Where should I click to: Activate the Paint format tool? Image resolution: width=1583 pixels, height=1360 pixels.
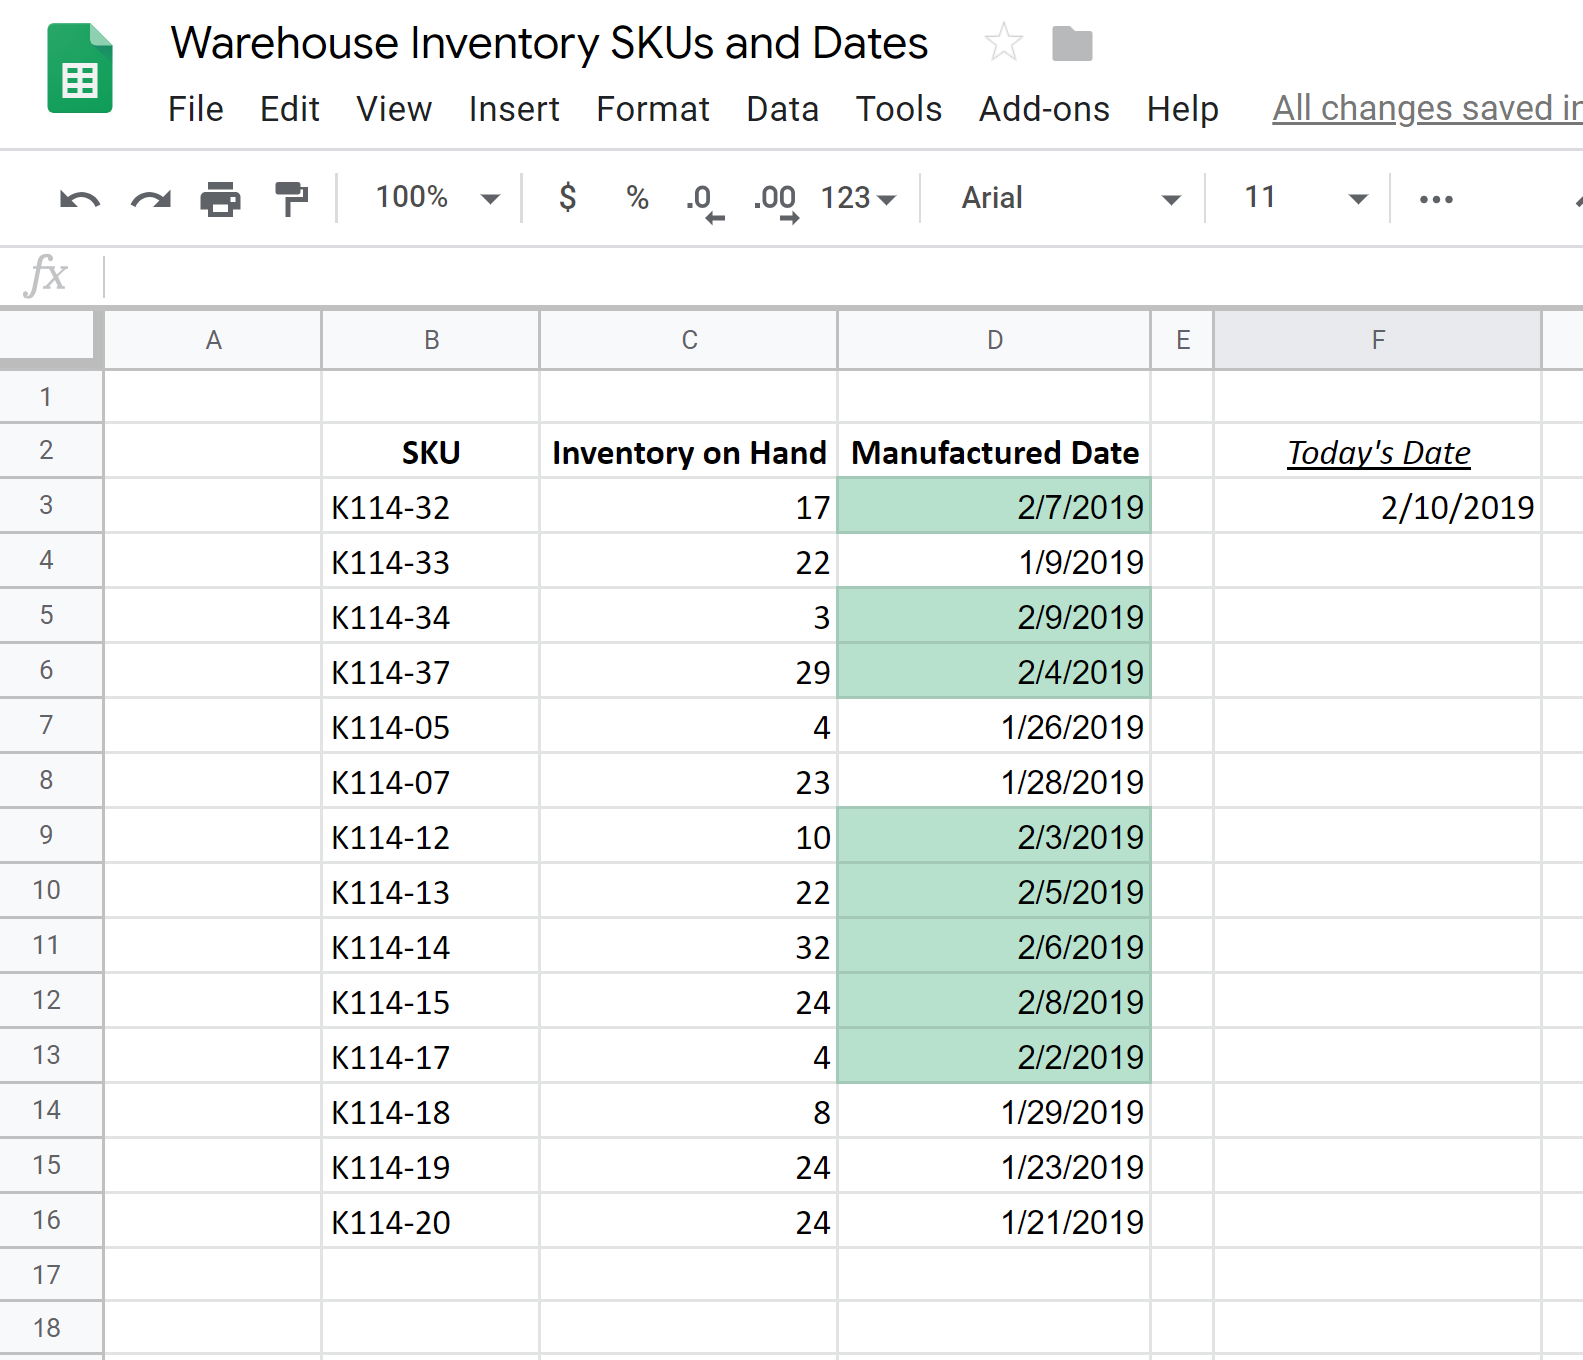pyautogui.click(x=291, y=199)
